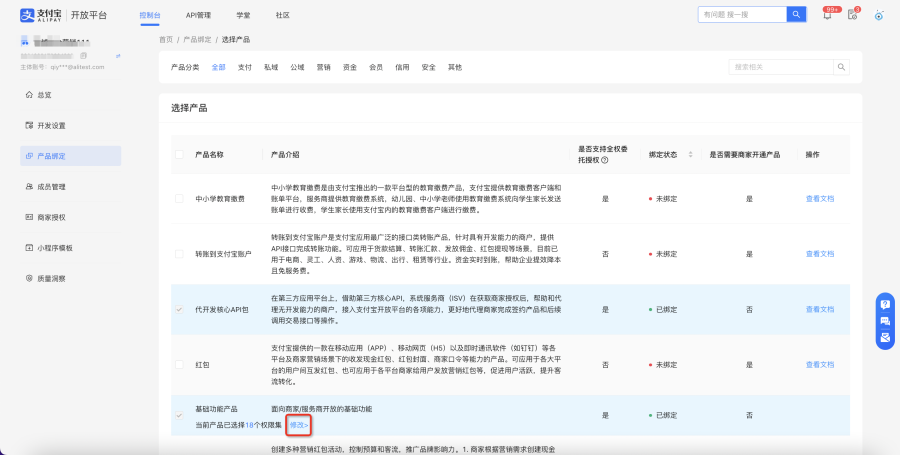Click the Alipay logo in the header
The height and width of the screenshot is (455, 900).
point(41,15)
